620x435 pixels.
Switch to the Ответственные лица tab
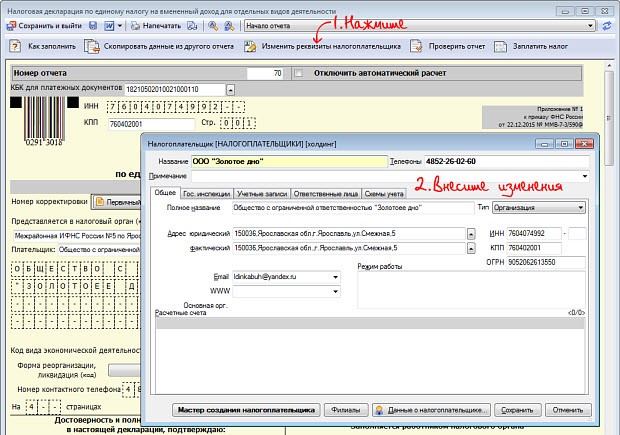[x=326, y=194]
